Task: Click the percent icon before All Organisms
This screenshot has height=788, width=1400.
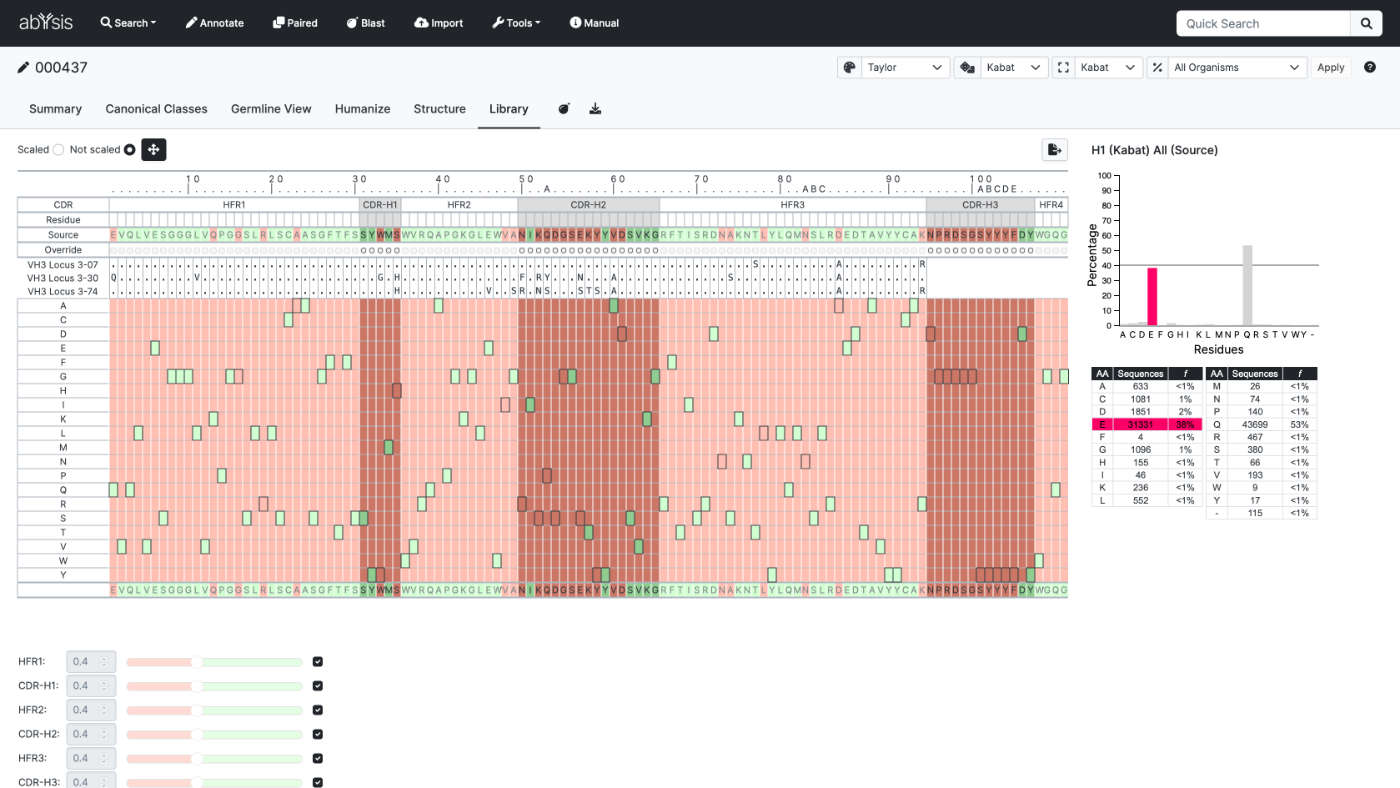Action: [1158, 67]
